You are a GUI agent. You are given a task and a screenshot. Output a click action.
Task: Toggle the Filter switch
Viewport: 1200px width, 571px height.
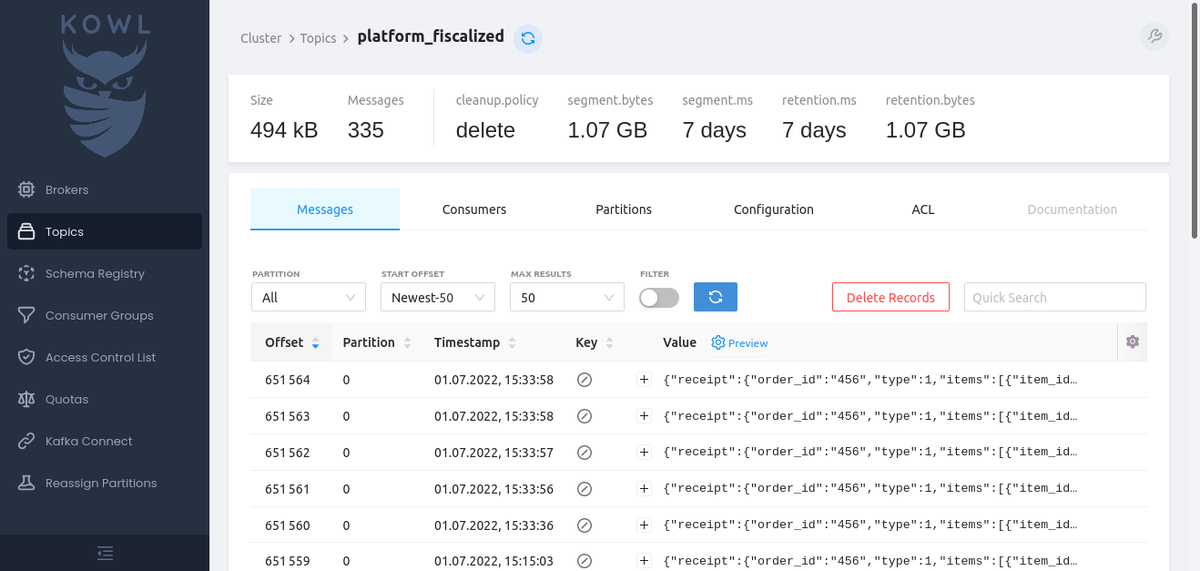[x=659, y=297]
